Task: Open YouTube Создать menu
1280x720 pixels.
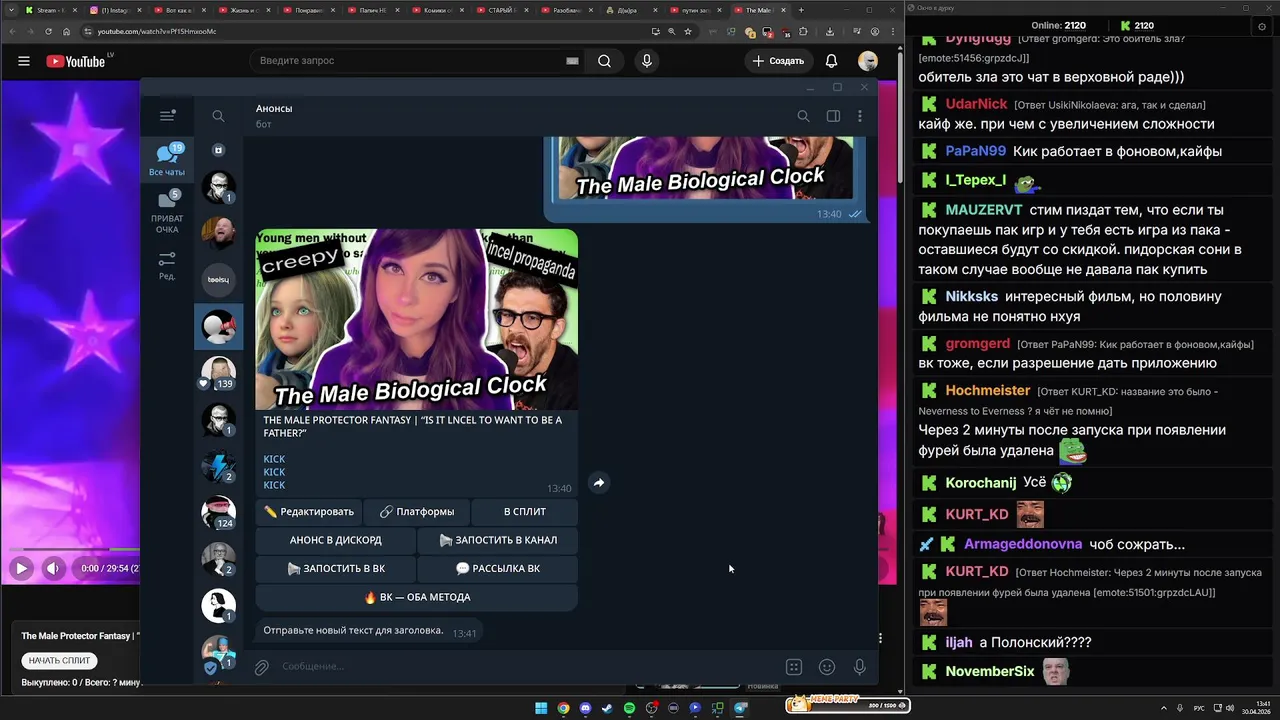Action: click(779, 61)
